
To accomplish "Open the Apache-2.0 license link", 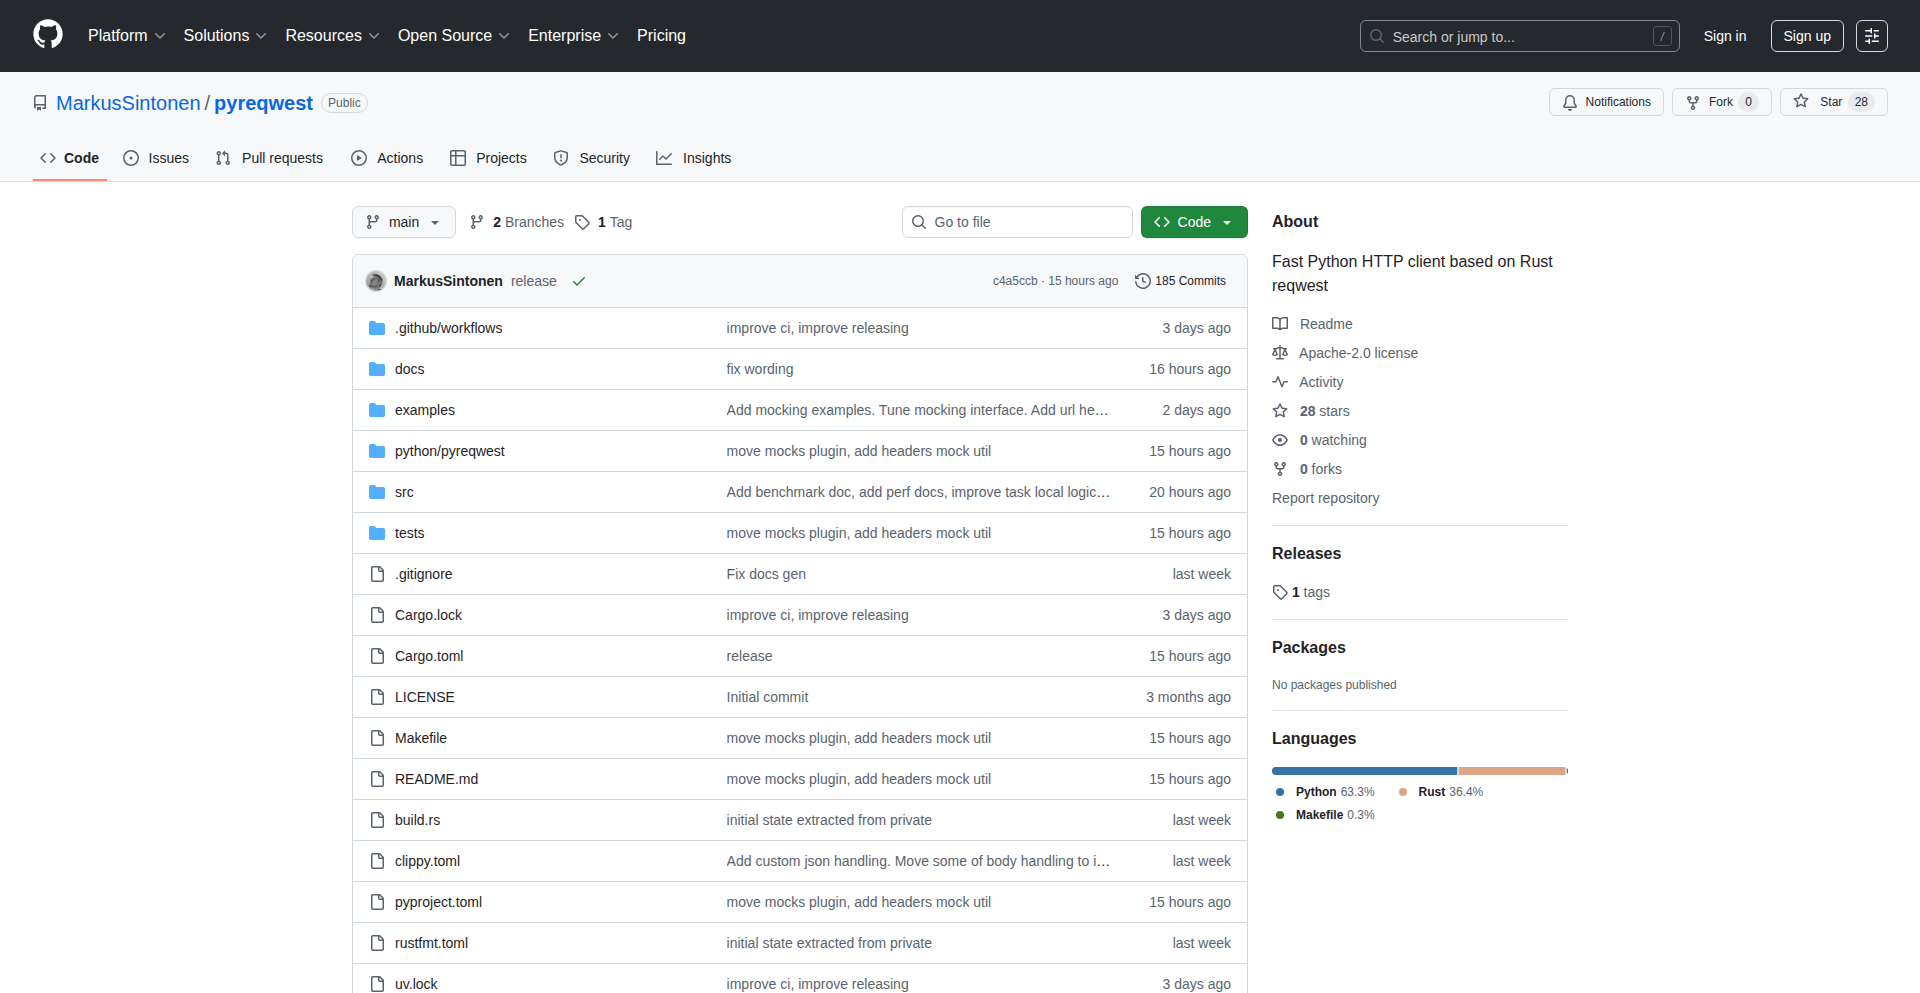I will 1357,353.
